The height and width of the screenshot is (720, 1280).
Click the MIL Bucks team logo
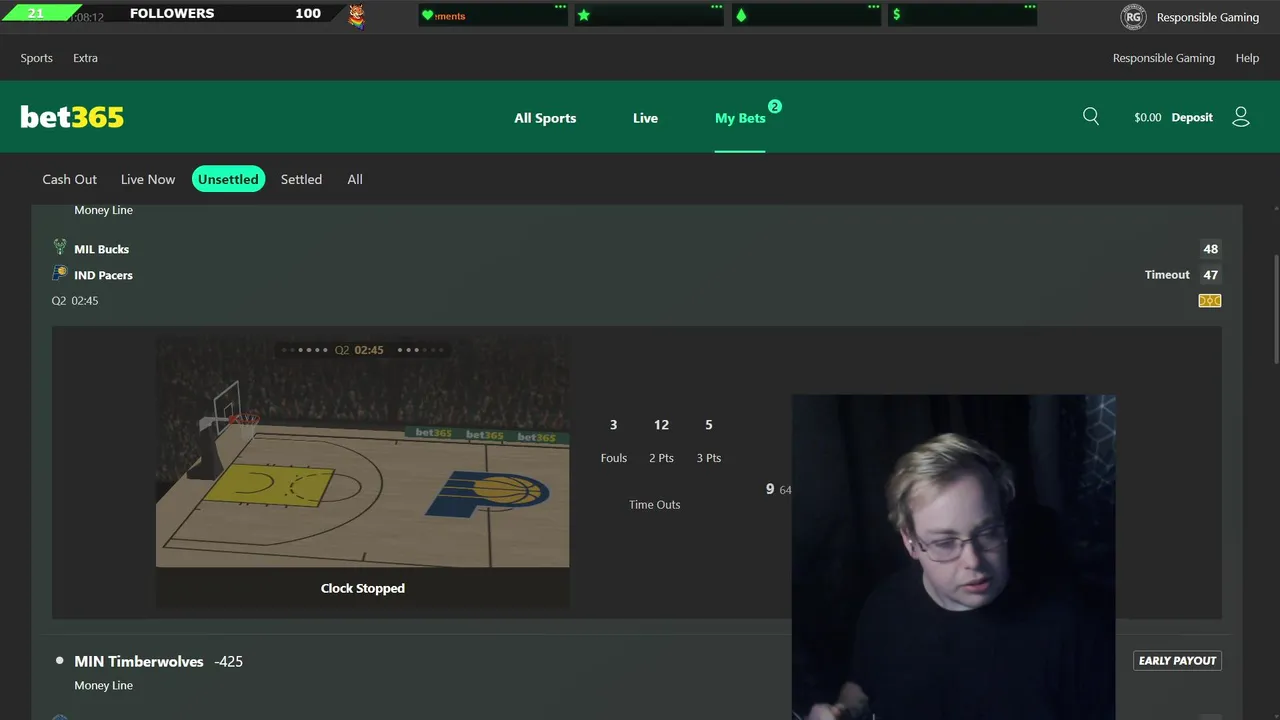[60, 248]
